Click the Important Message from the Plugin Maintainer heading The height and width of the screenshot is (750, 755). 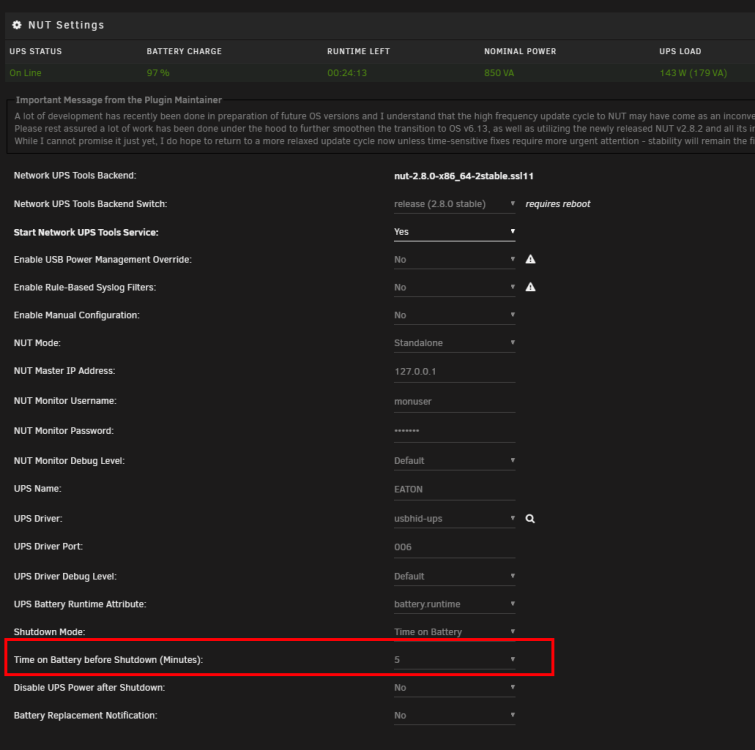pos(119,100)
